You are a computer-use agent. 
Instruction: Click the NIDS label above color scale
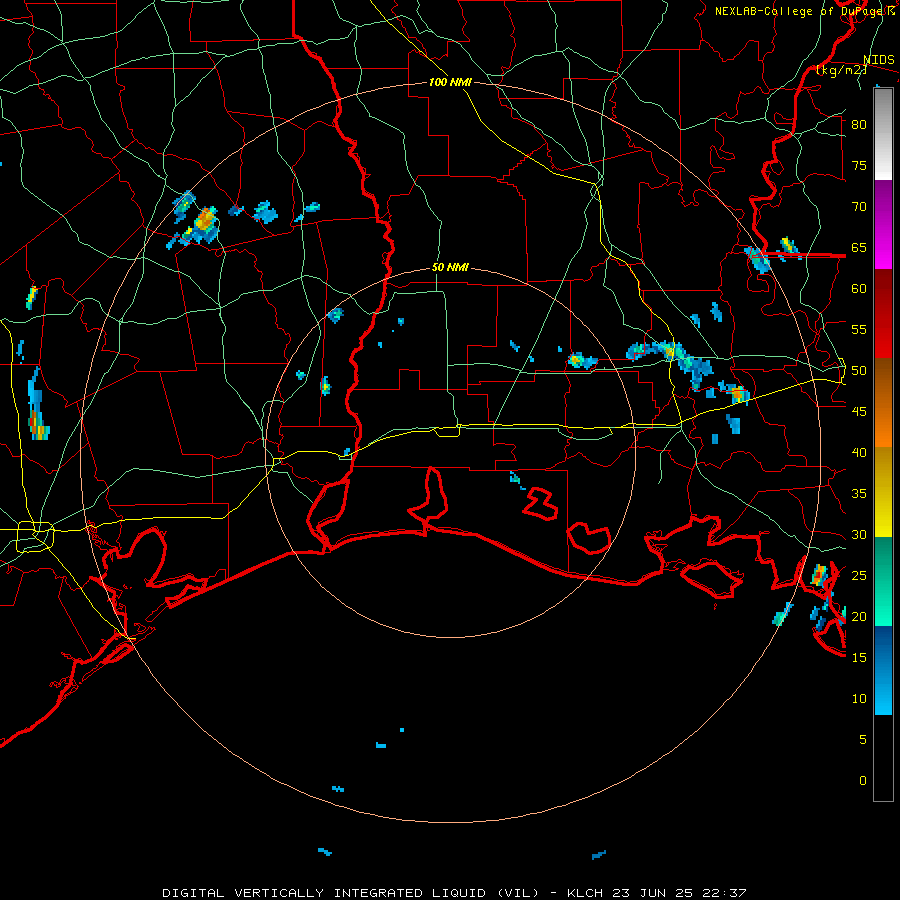878,59
